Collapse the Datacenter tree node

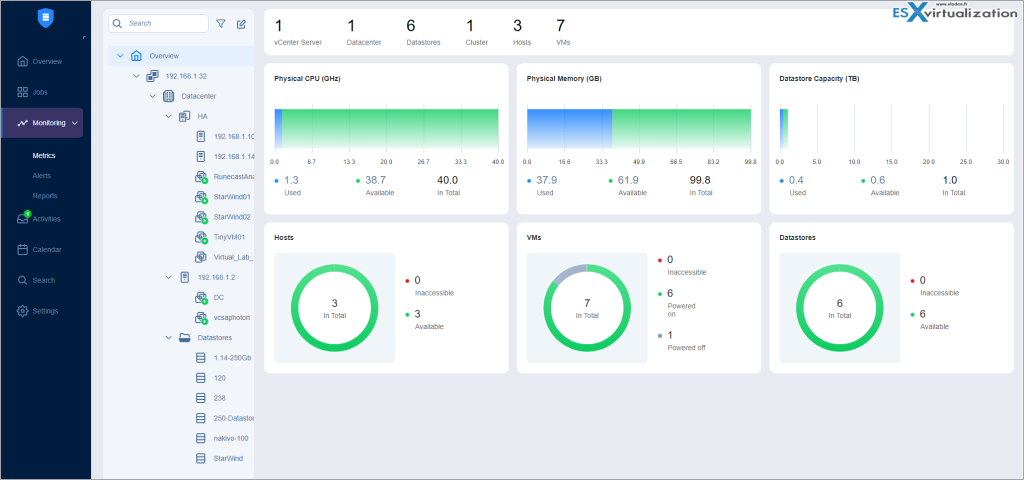click(x=153, y=96)
